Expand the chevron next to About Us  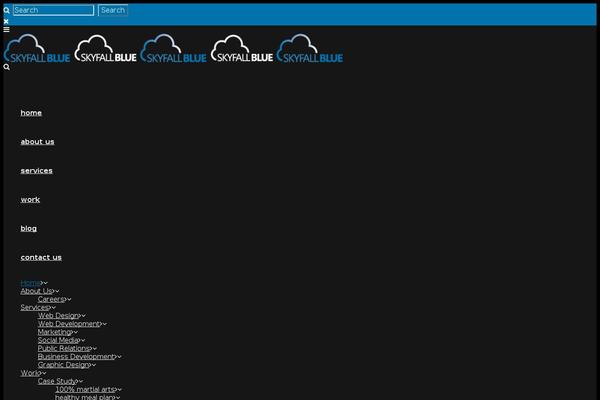[x=57, y=291]
